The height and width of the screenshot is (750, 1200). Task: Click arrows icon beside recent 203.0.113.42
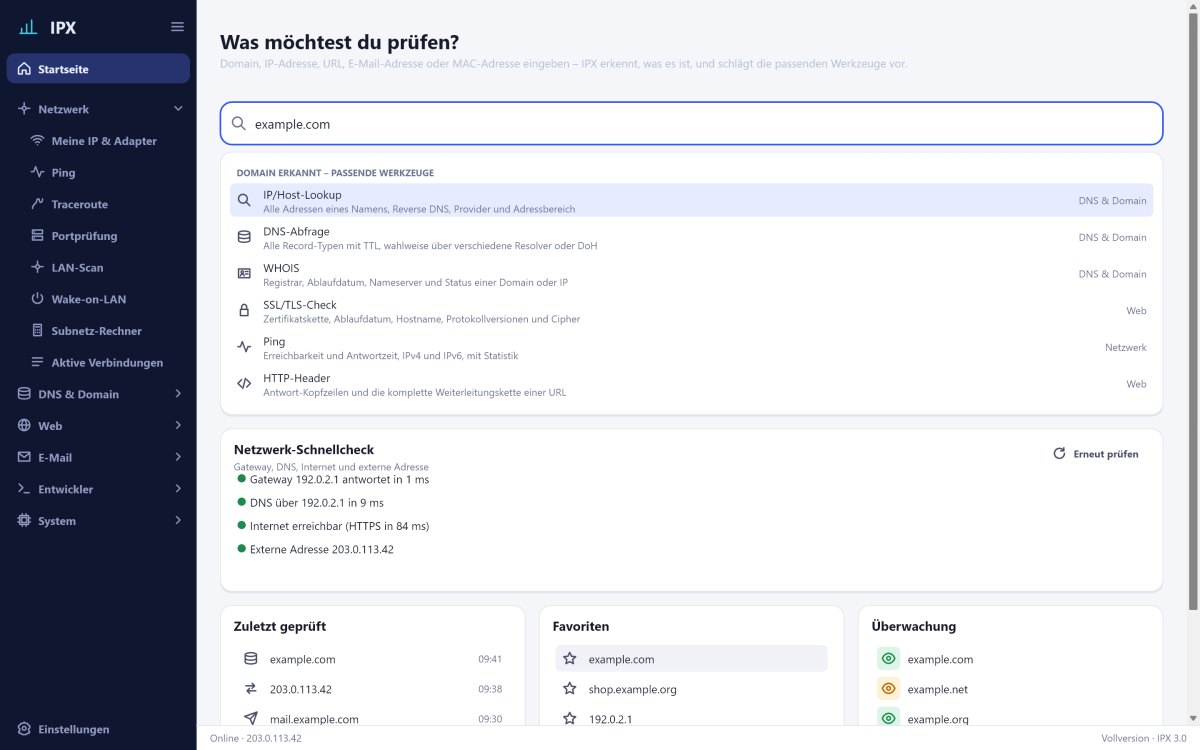[251, 689]
